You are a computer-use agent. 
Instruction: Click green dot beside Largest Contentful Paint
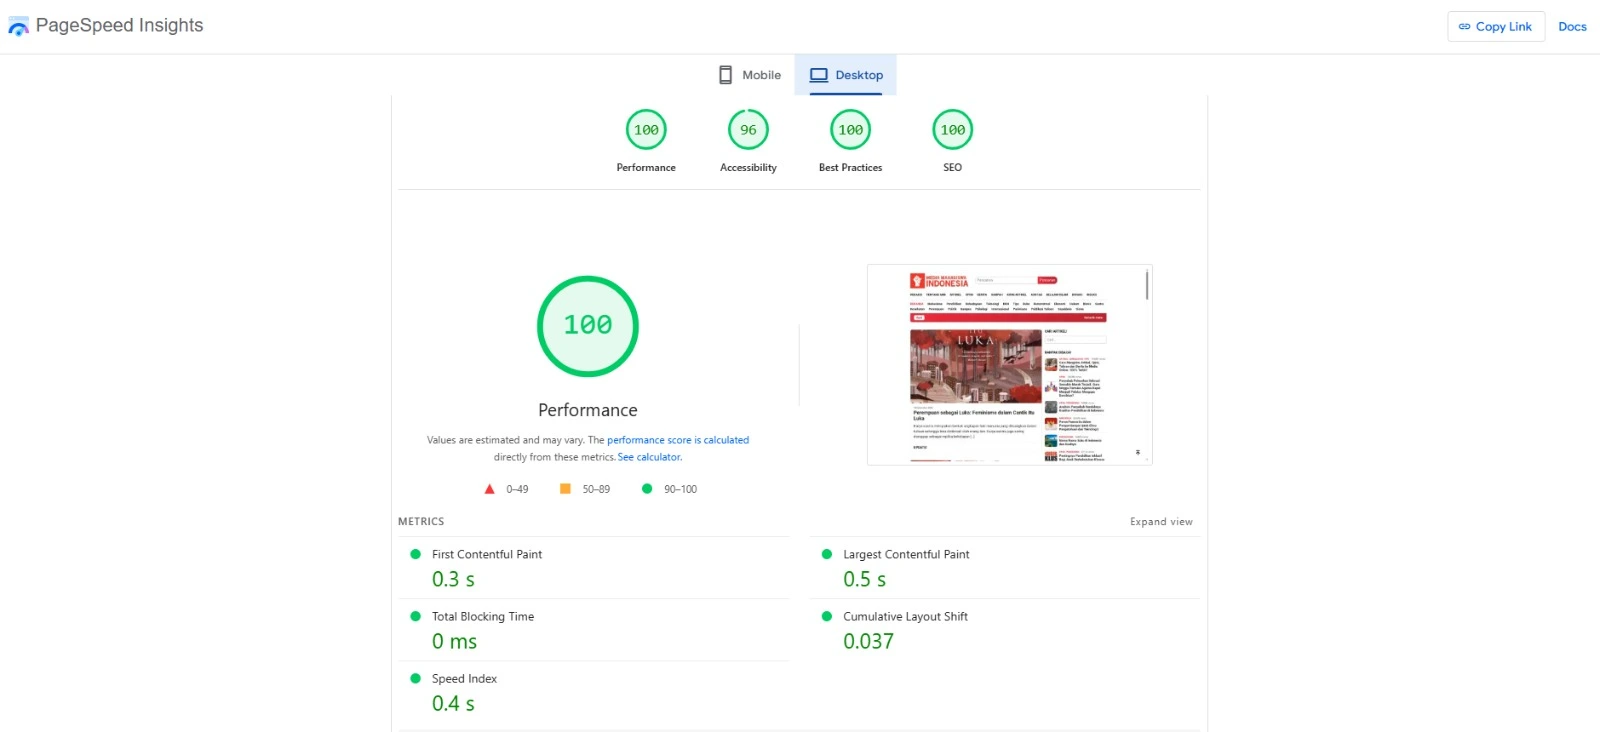[827, 554]
